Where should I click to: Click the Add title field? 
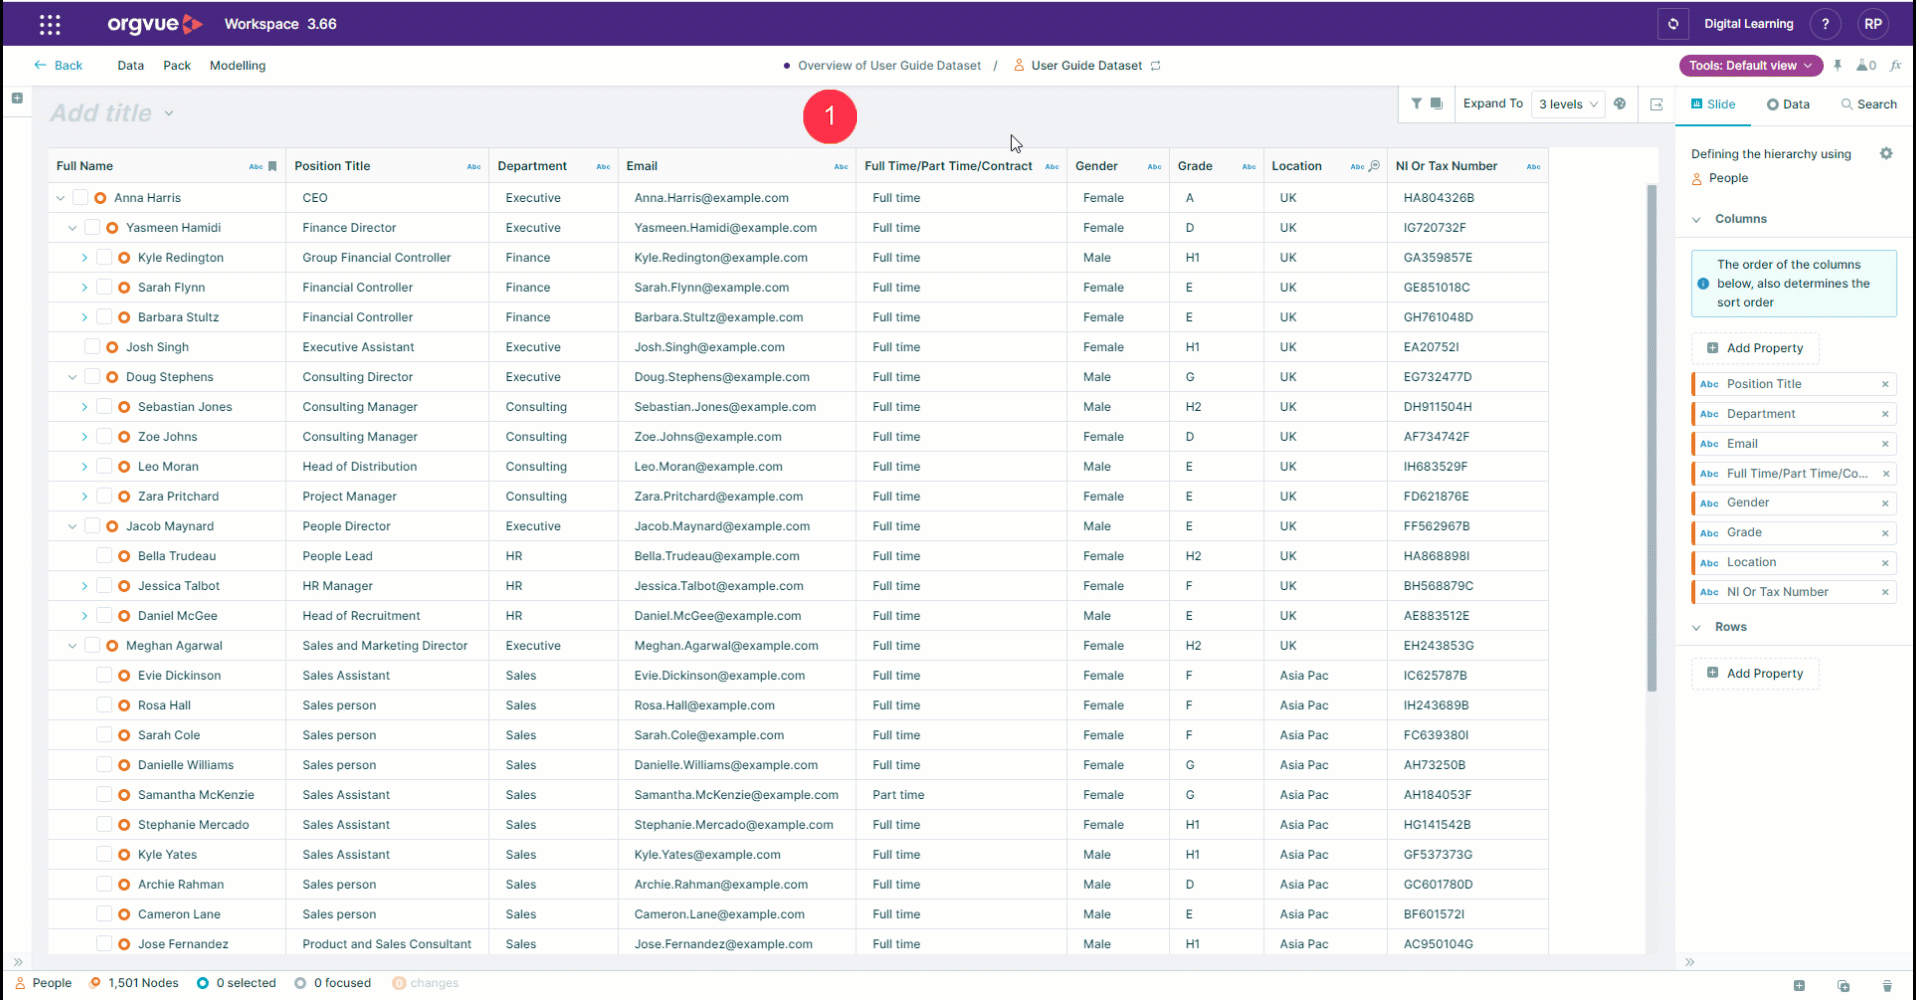(101, 113)
